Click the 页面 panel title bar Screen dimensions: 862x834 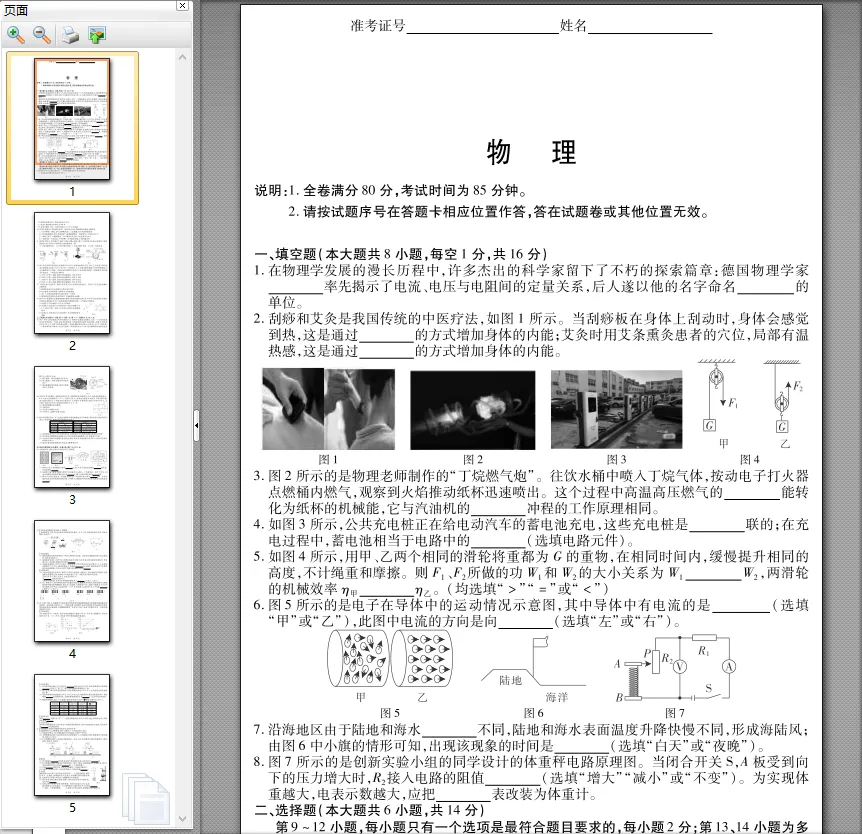(x=60, y=7)
